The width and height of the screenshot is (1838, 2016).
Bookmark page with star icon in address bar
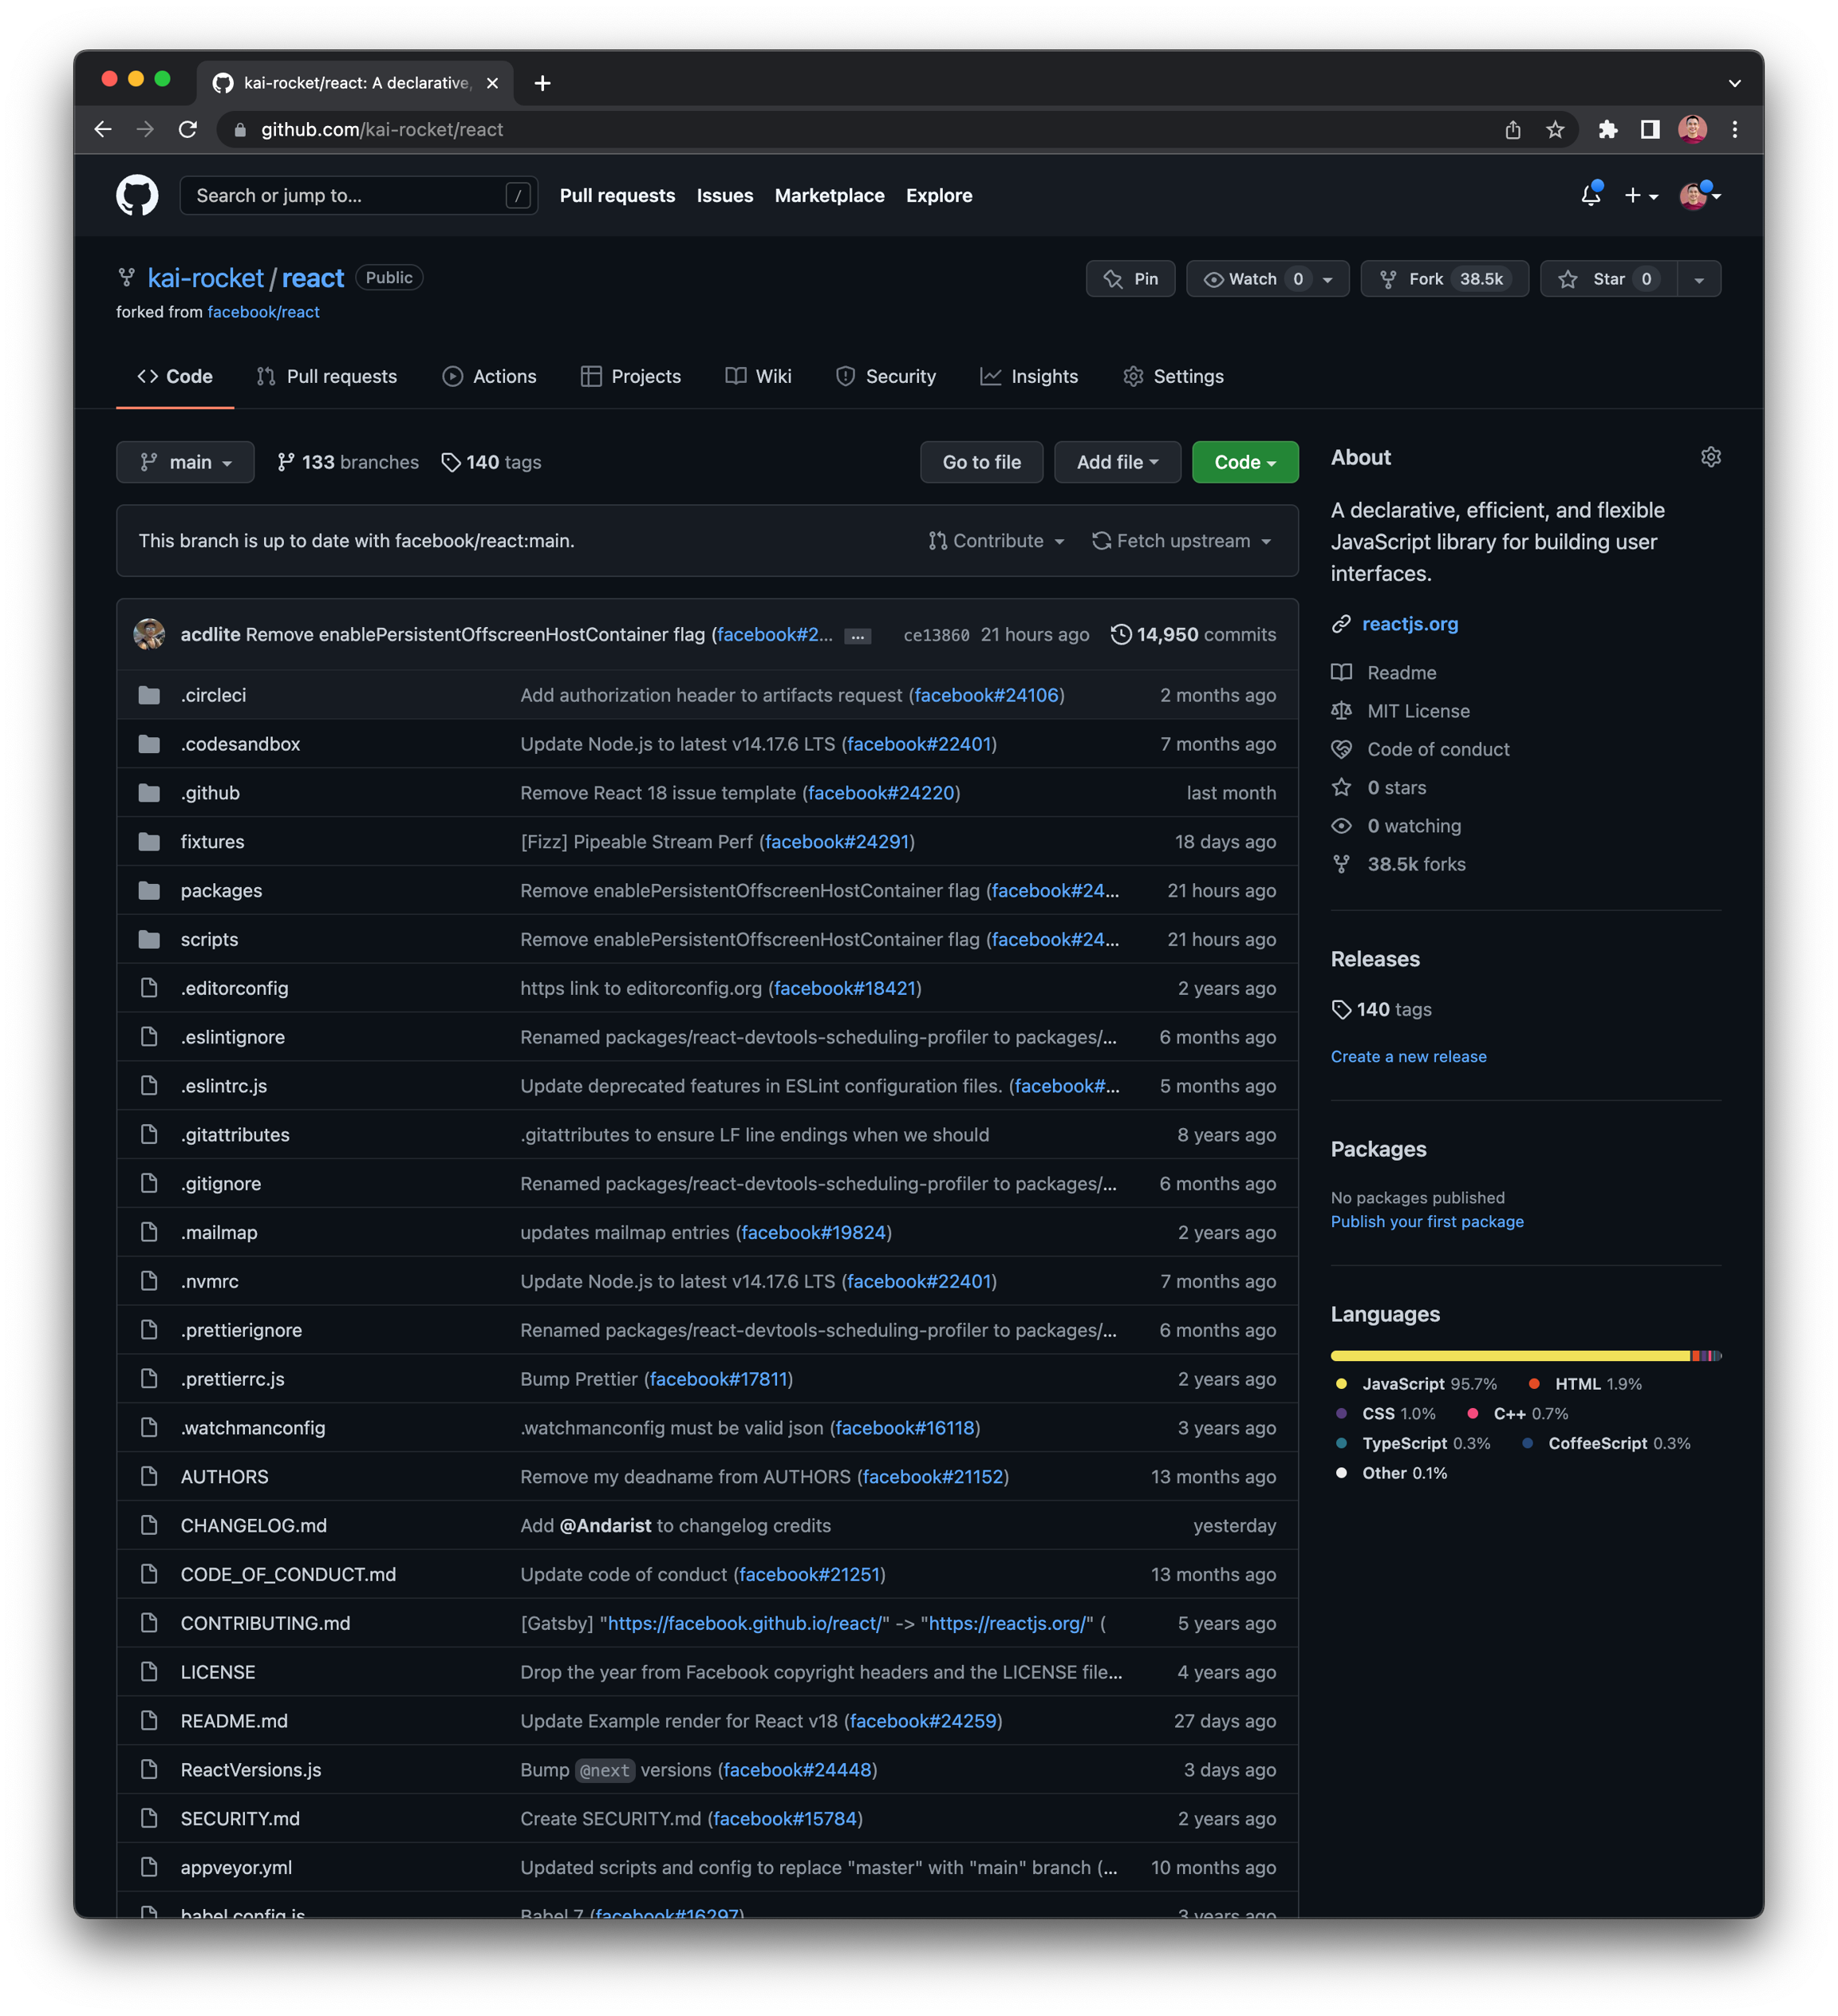[x=1554, y=130]
